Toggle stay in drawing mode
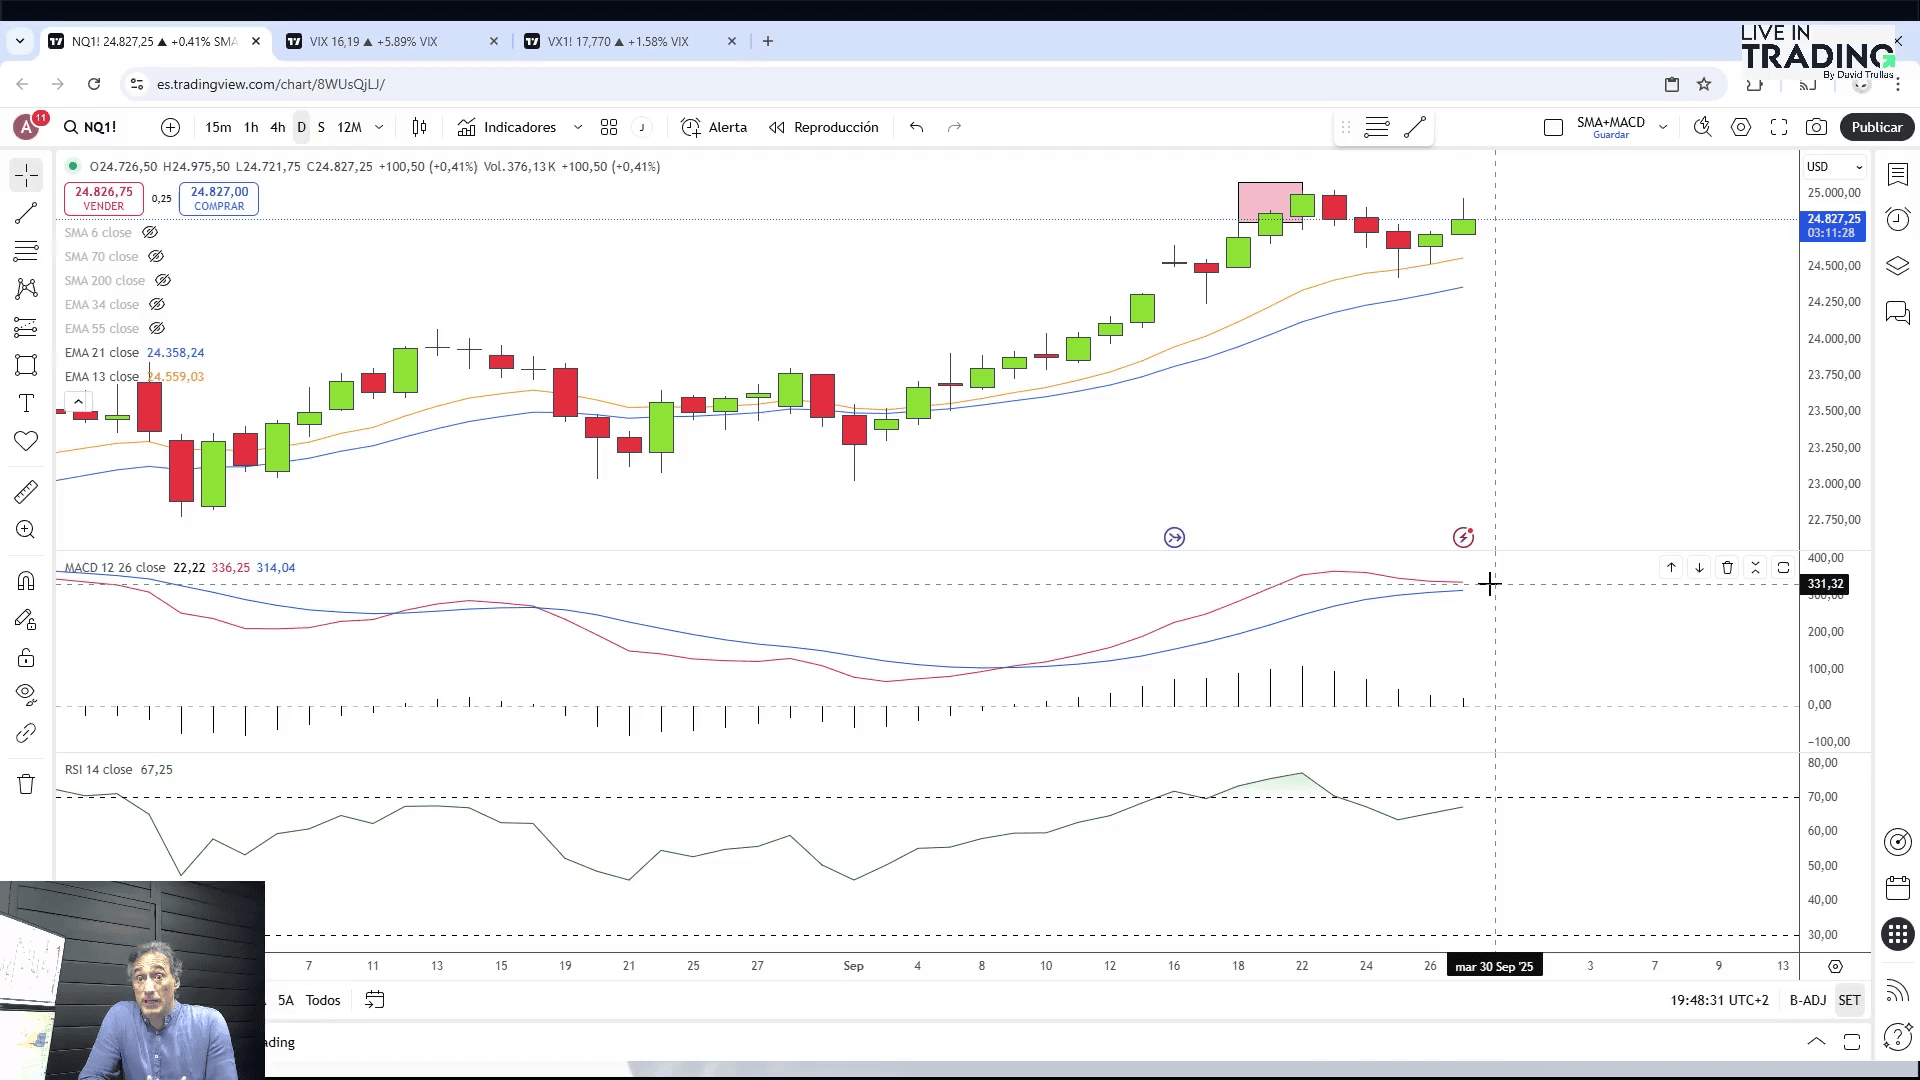 pyautogui.click(x=26, y=620)
